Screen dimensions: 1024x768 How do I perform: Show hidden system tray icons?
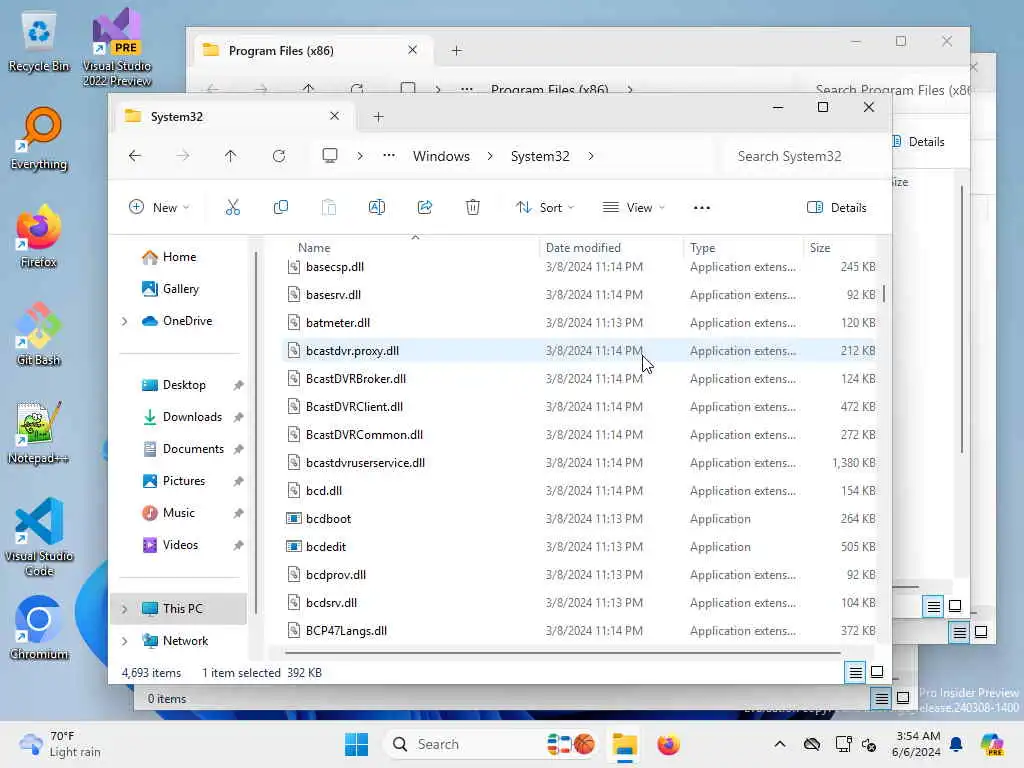pyautogui.click(x=780, y=744)
